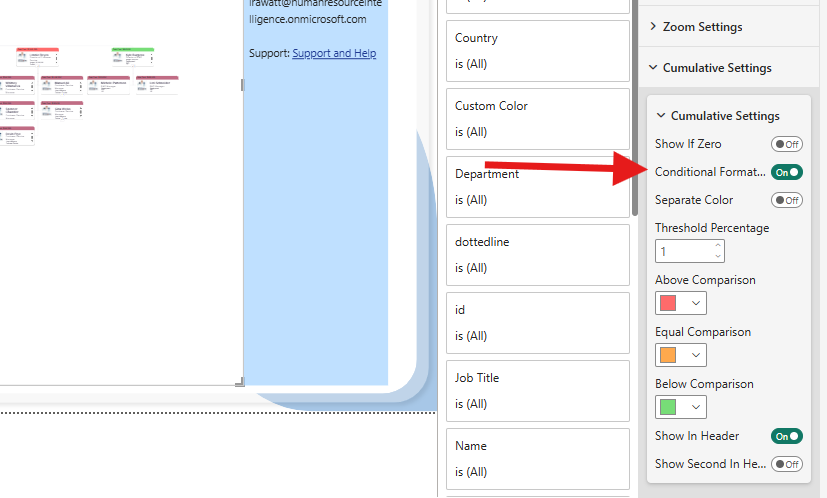The width and height of the screenshot is (827, 498).
Task: Open the Support and Help link
Action: 334,53
